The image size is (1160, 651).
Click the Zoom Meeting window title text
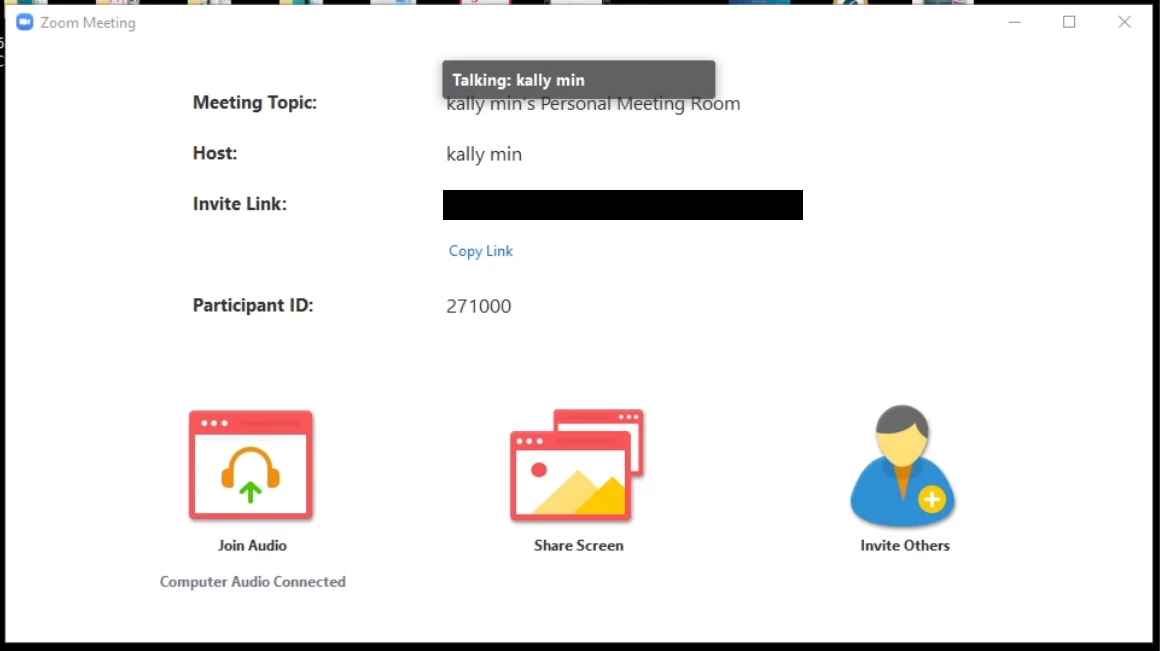pyautogui.click(x=88, y=23)
